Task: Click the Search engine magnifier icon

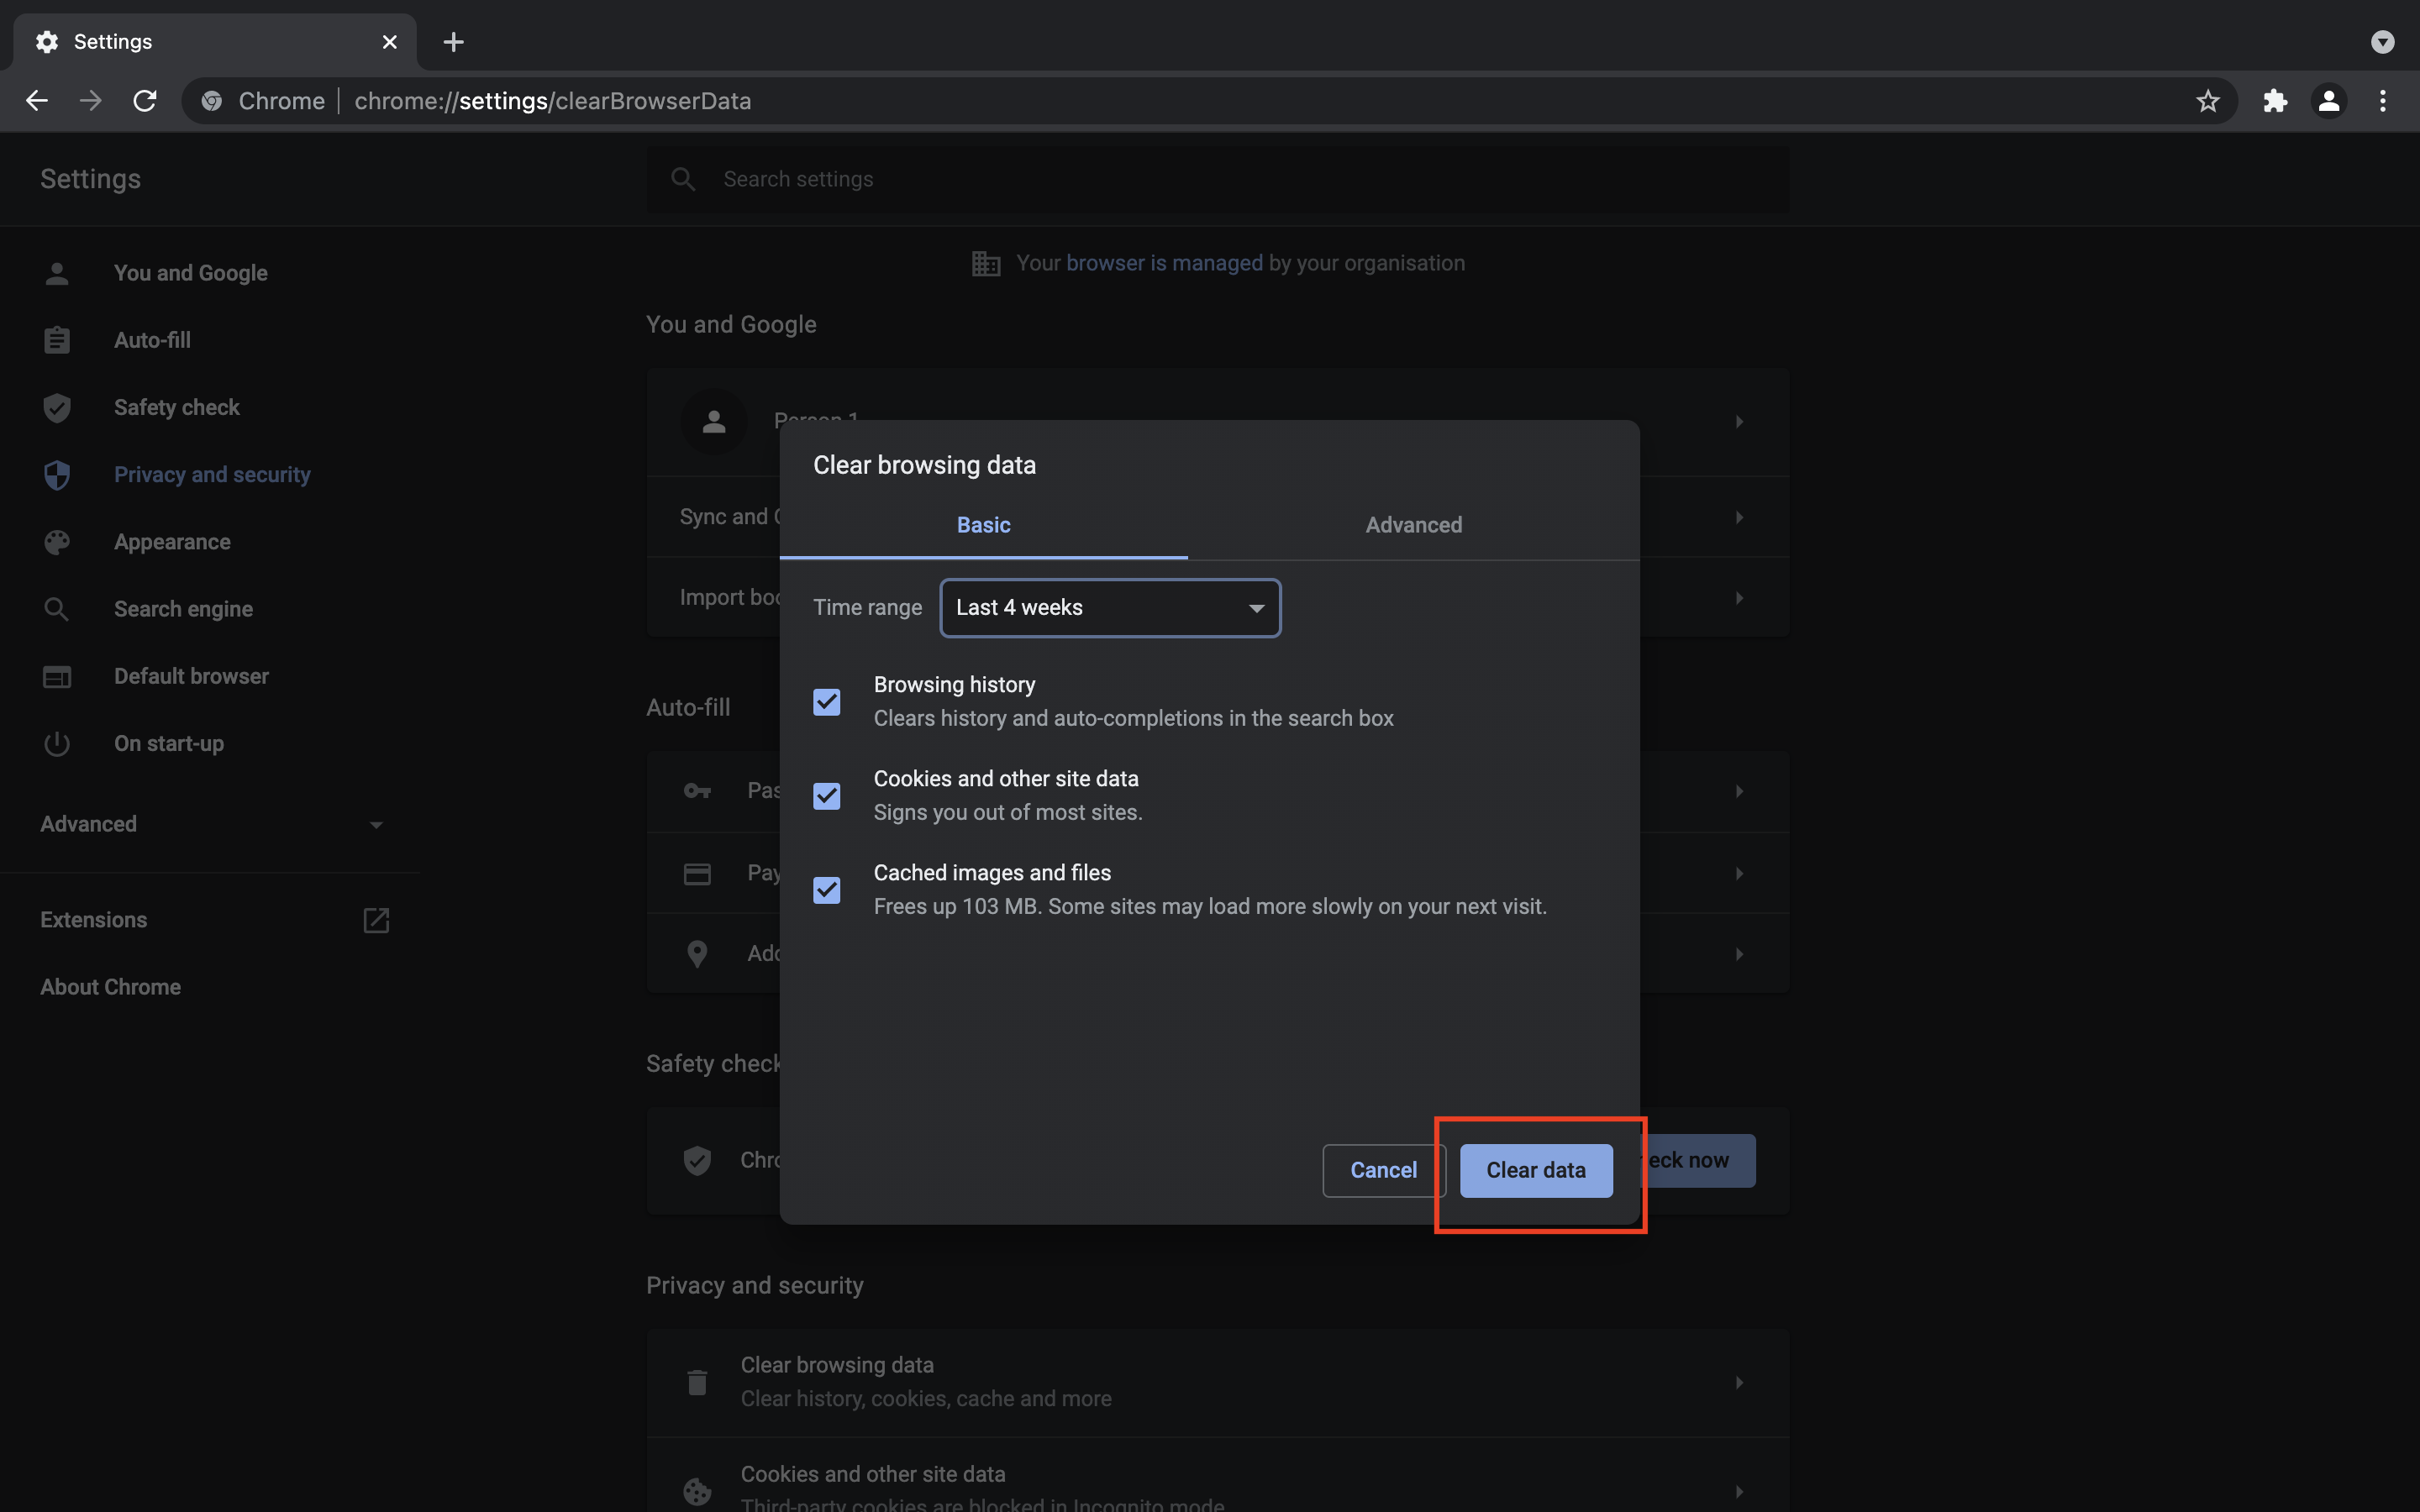Action: click(x=57, y=609)
